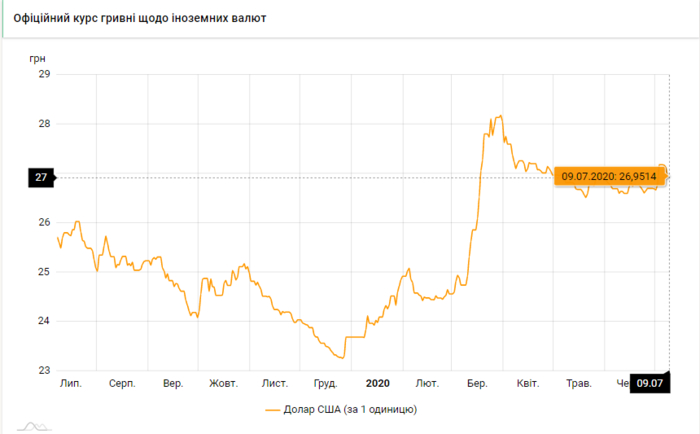
Task: Click the Жовт. month label
Action: (223, 383)
